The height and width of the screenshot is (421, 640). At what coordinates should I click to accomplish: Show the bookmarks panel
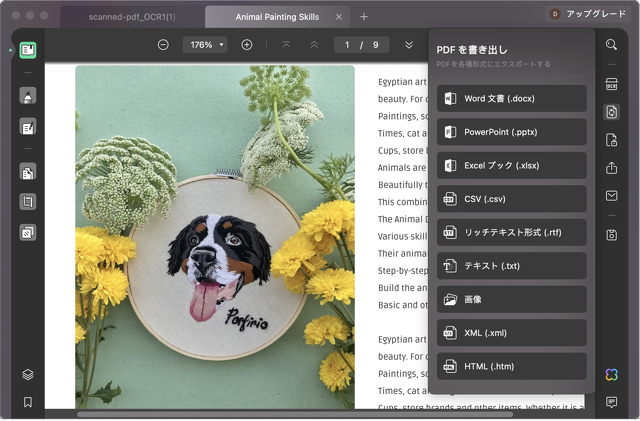pyautogui.click(x=28, y=402)
